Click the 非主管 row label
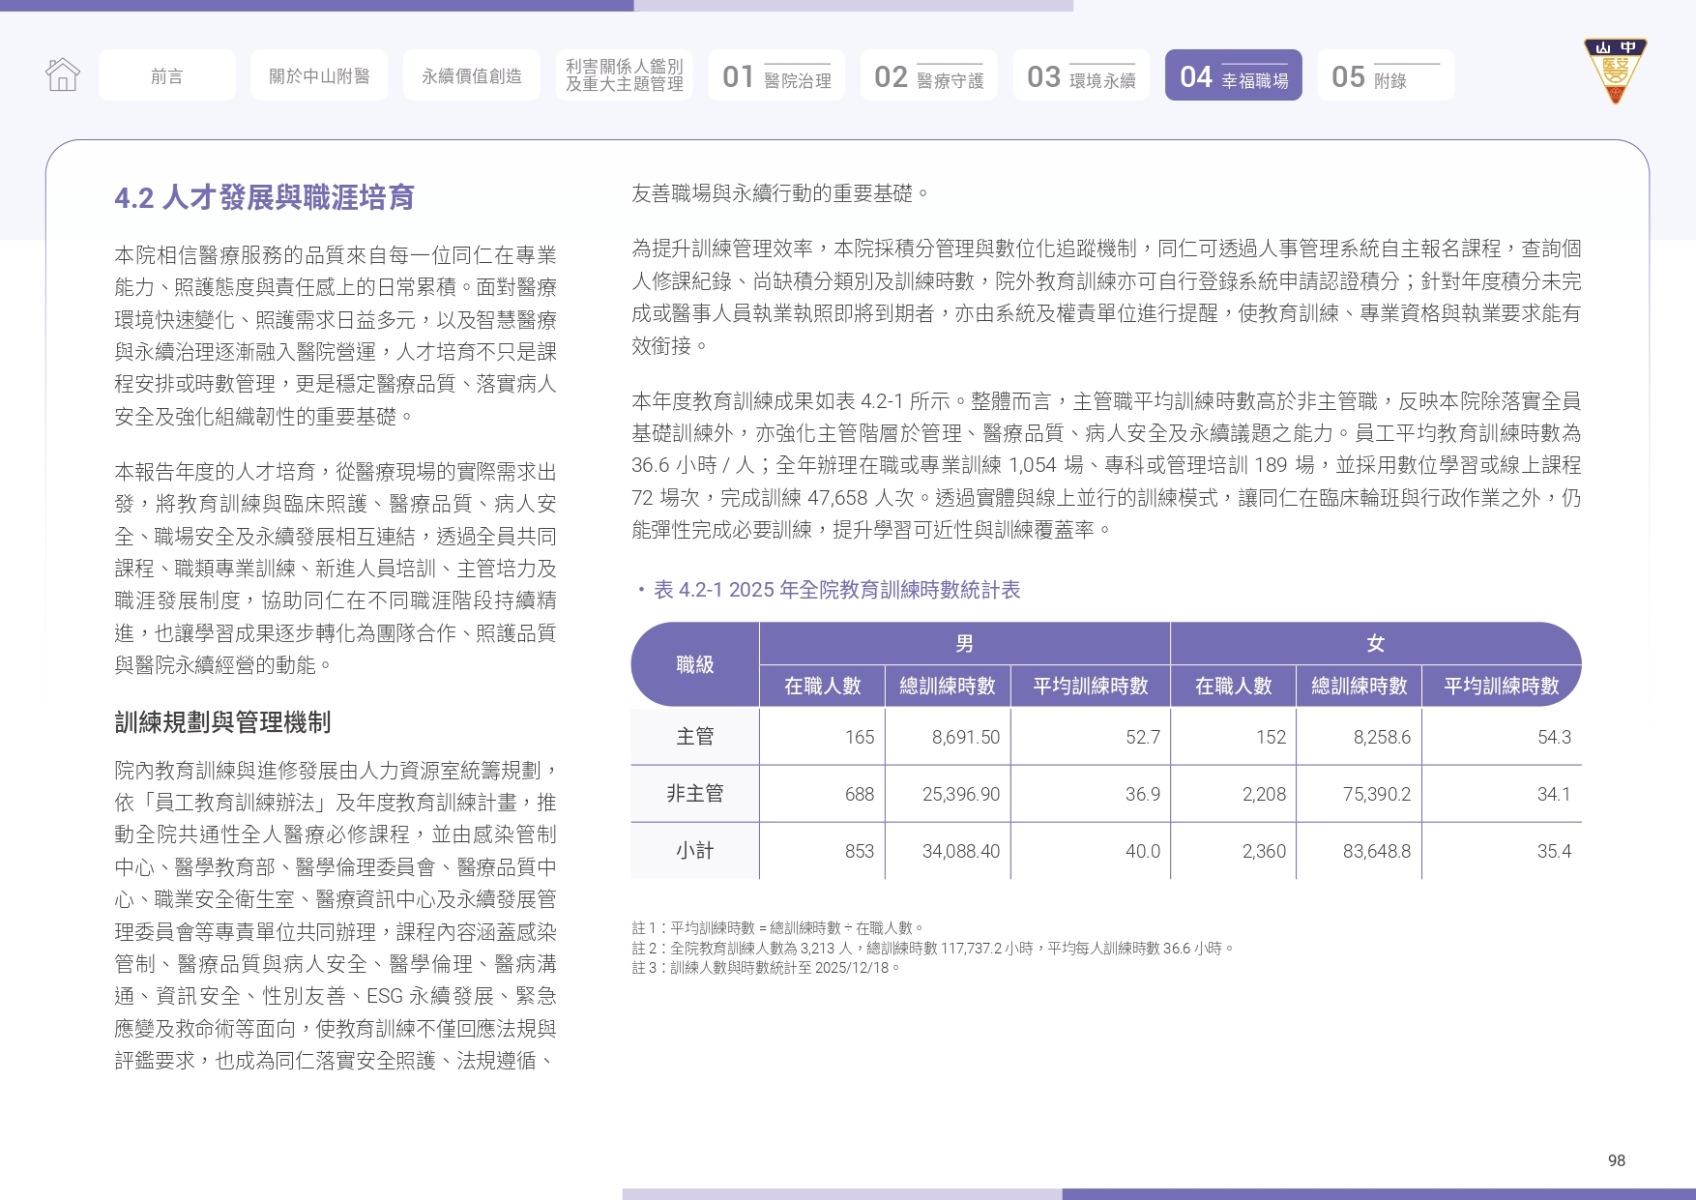This screenshot has height=1200, width=1696. pyautogui.click(x=695, y=794)
